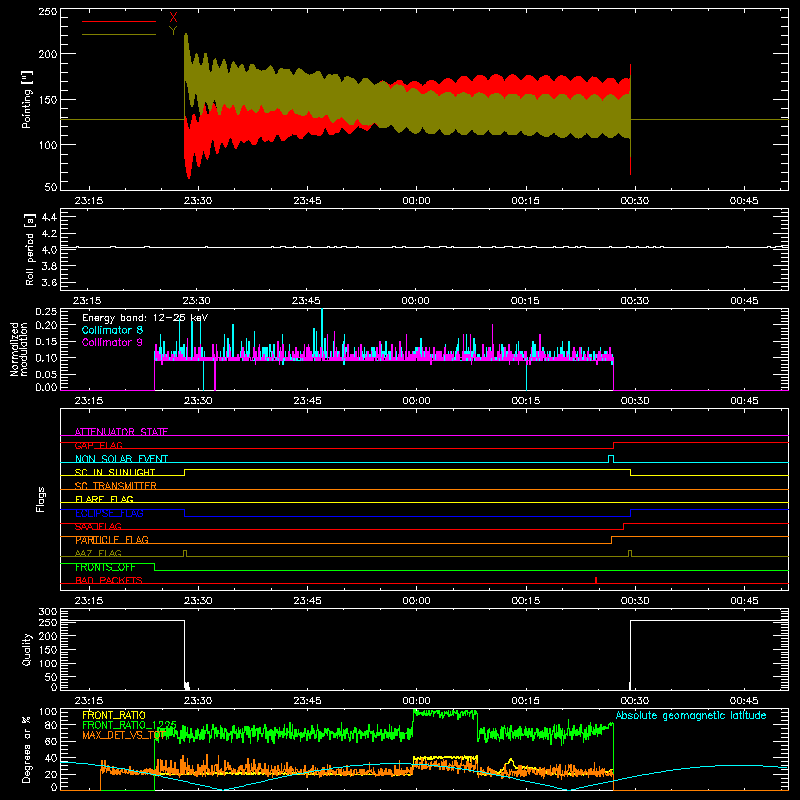Image resolution: width=800 pixels, height=800 pixels.
Task: Click the BAD_PACKETS flag label
Action: (x=109, y=580)
